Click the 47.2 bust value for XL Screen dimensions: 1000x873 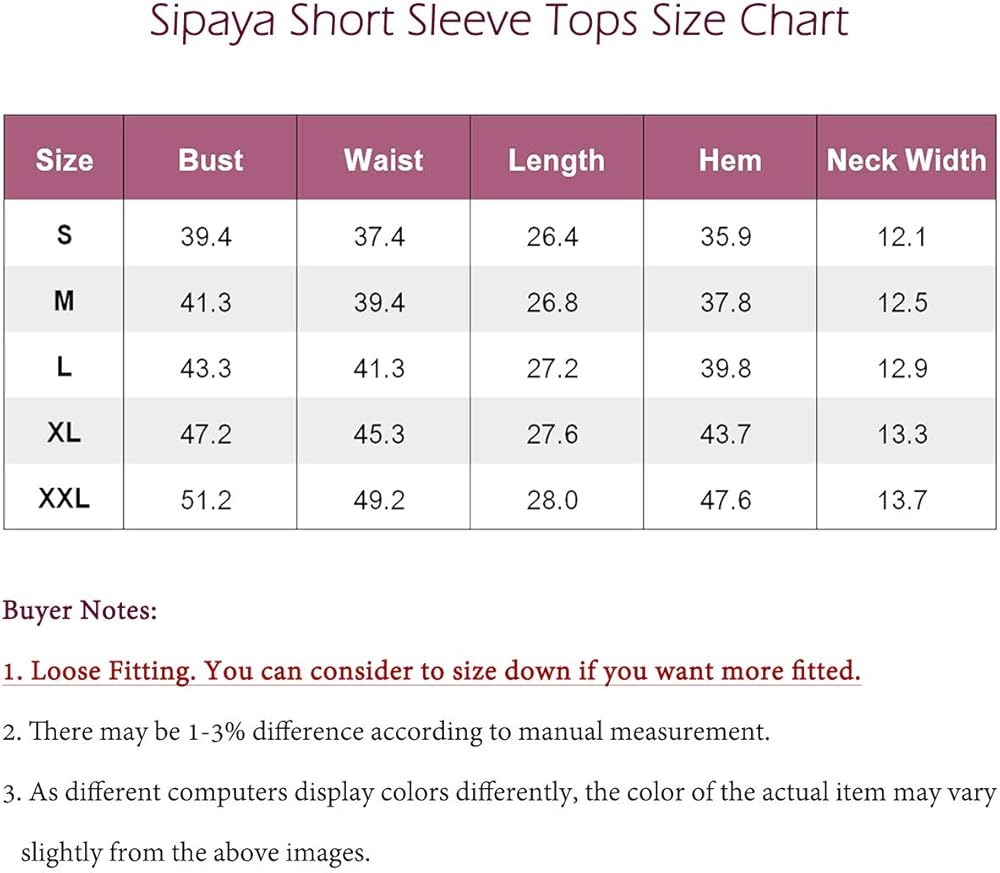[206, 434]
